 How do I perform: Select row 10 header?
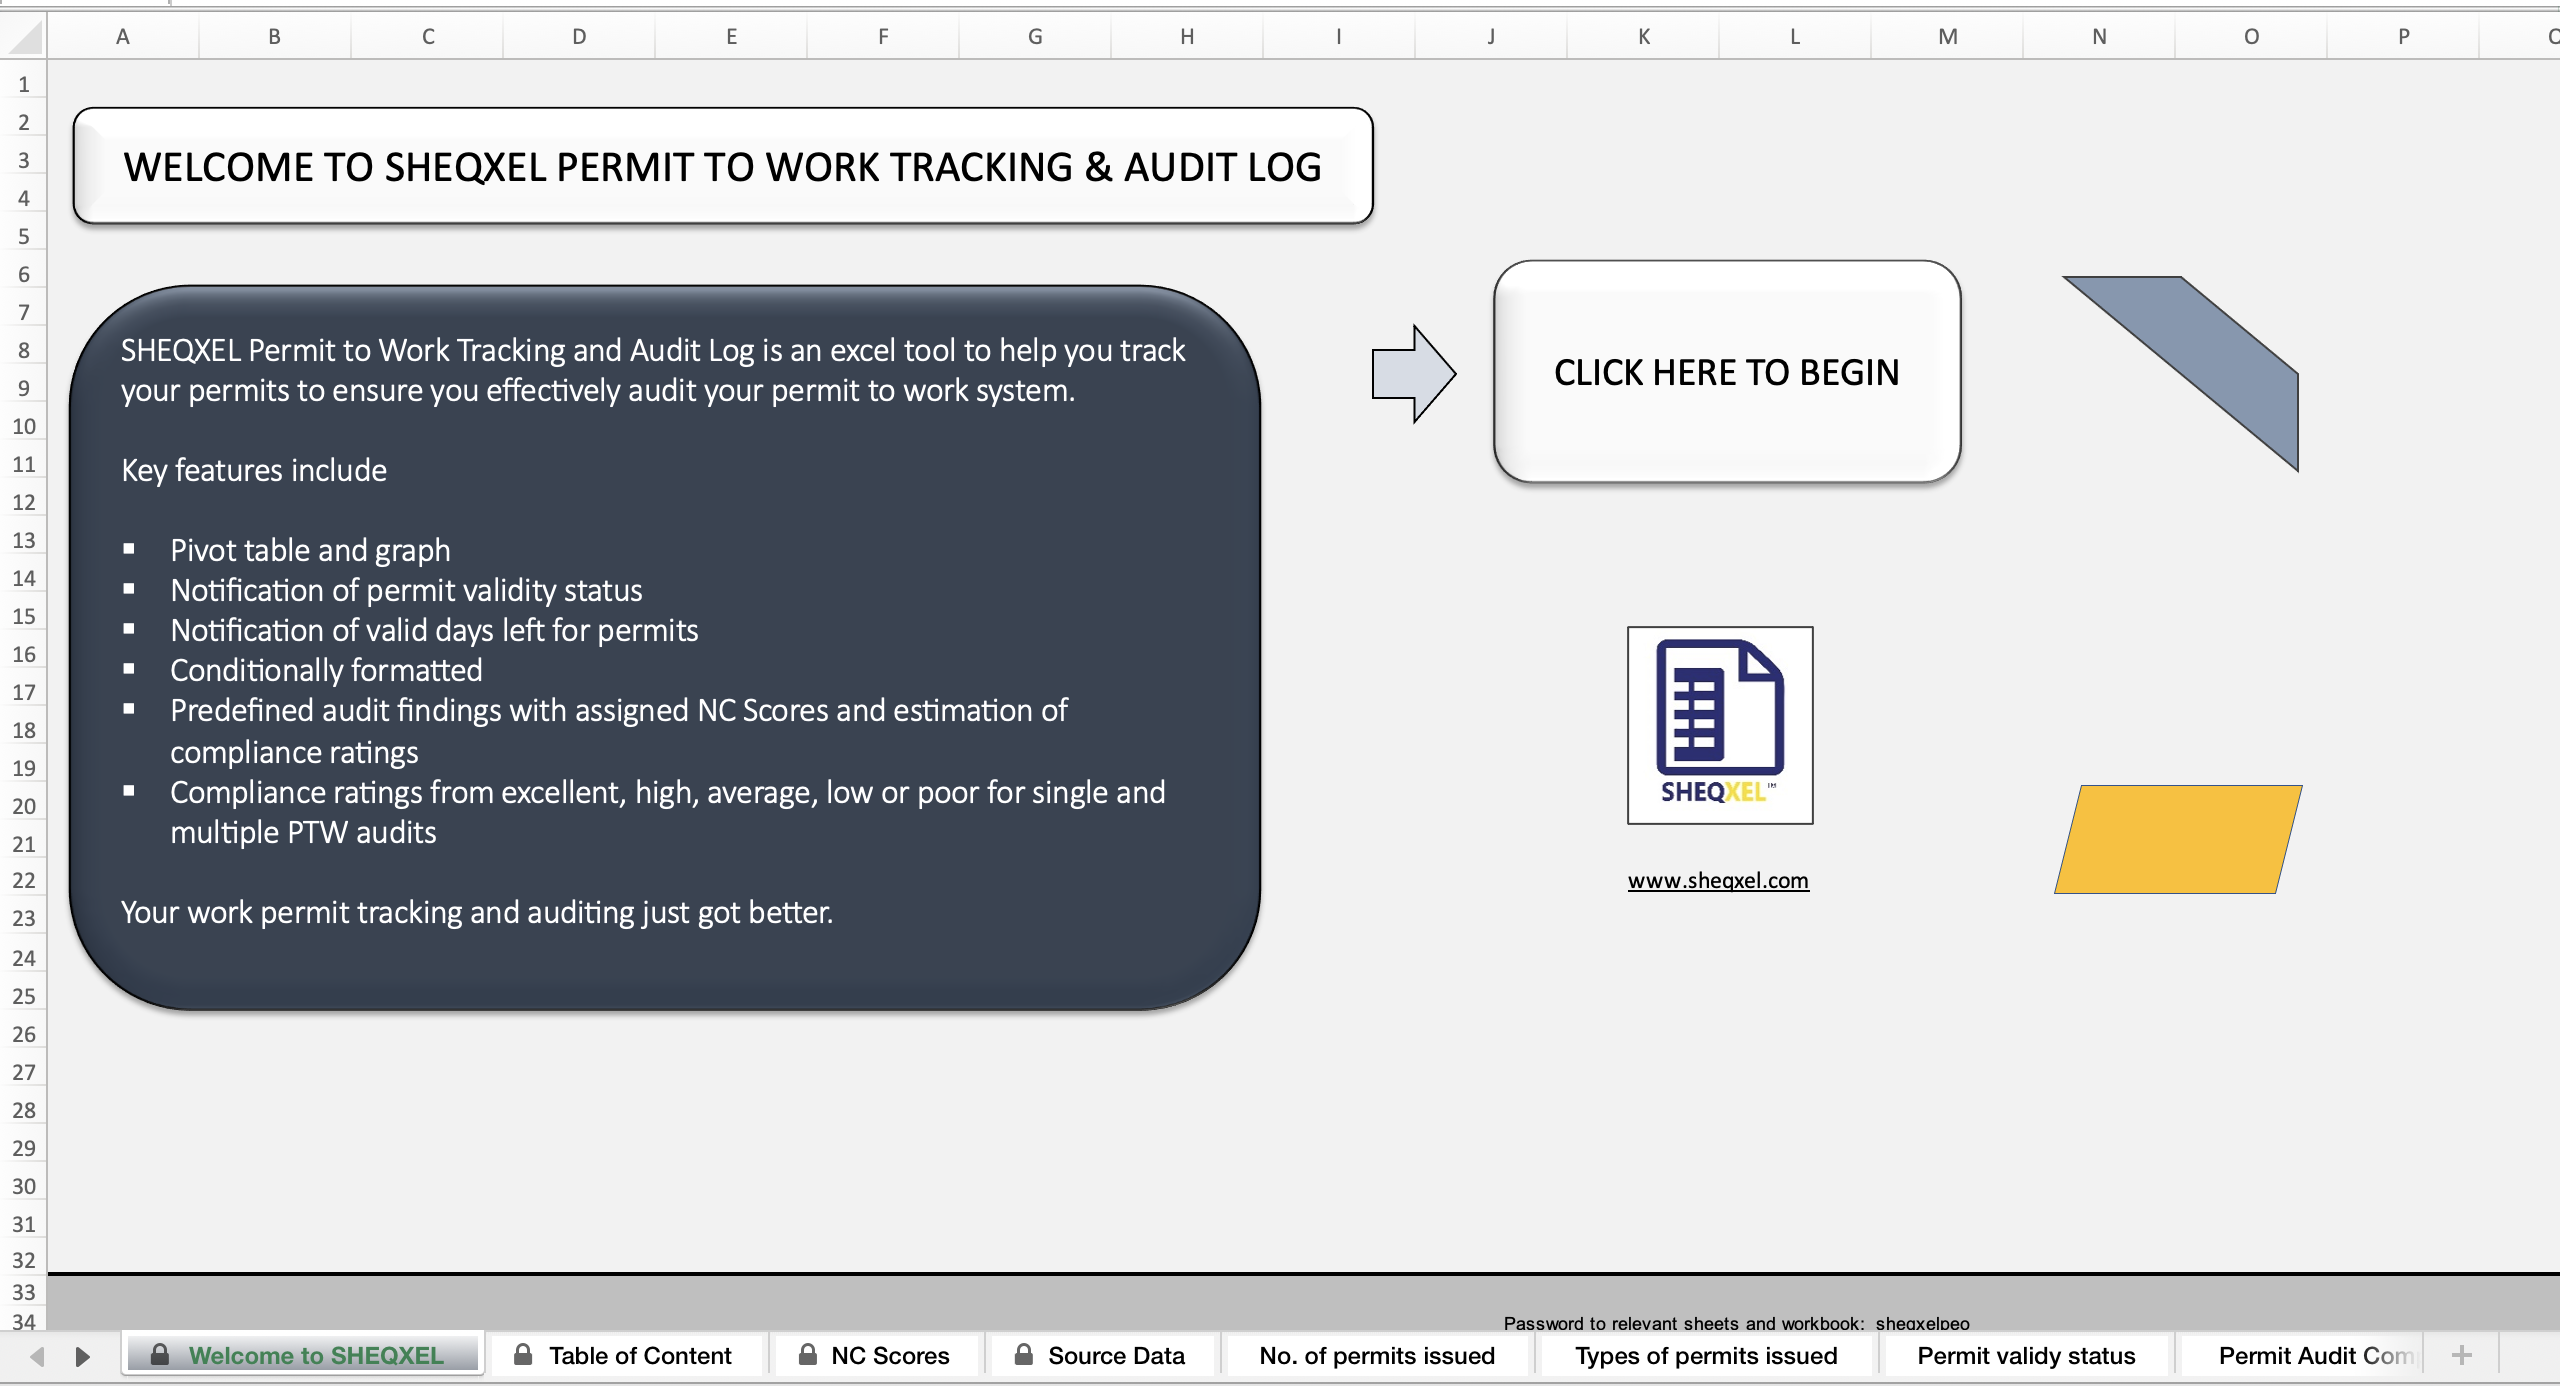[24, 426]
